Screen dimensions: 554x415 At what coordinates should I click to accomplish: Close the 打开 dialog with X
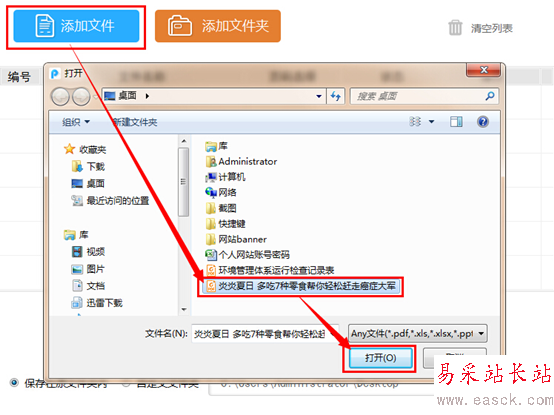(x=483, y=70)
